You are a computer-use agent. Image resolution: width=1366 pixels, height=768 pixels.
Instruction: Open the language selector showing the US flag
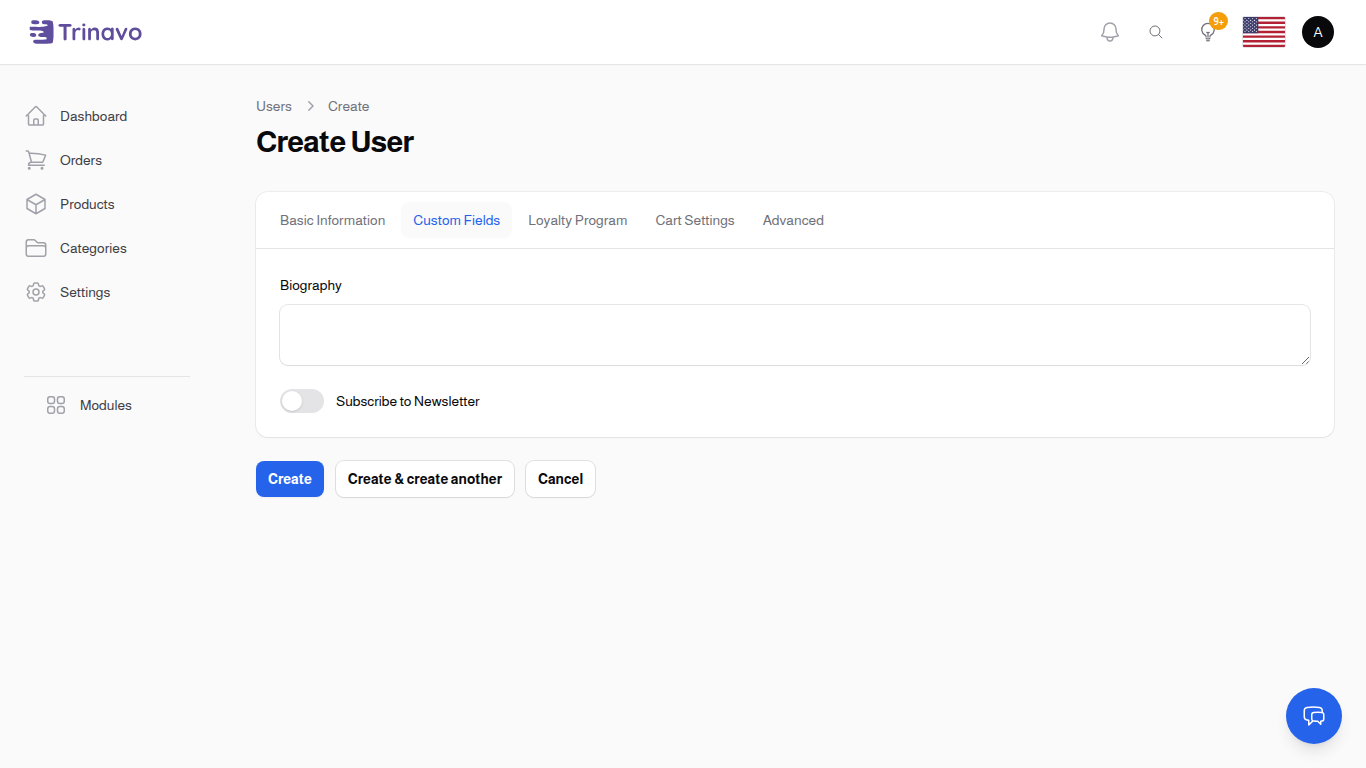pos(1263,31)
